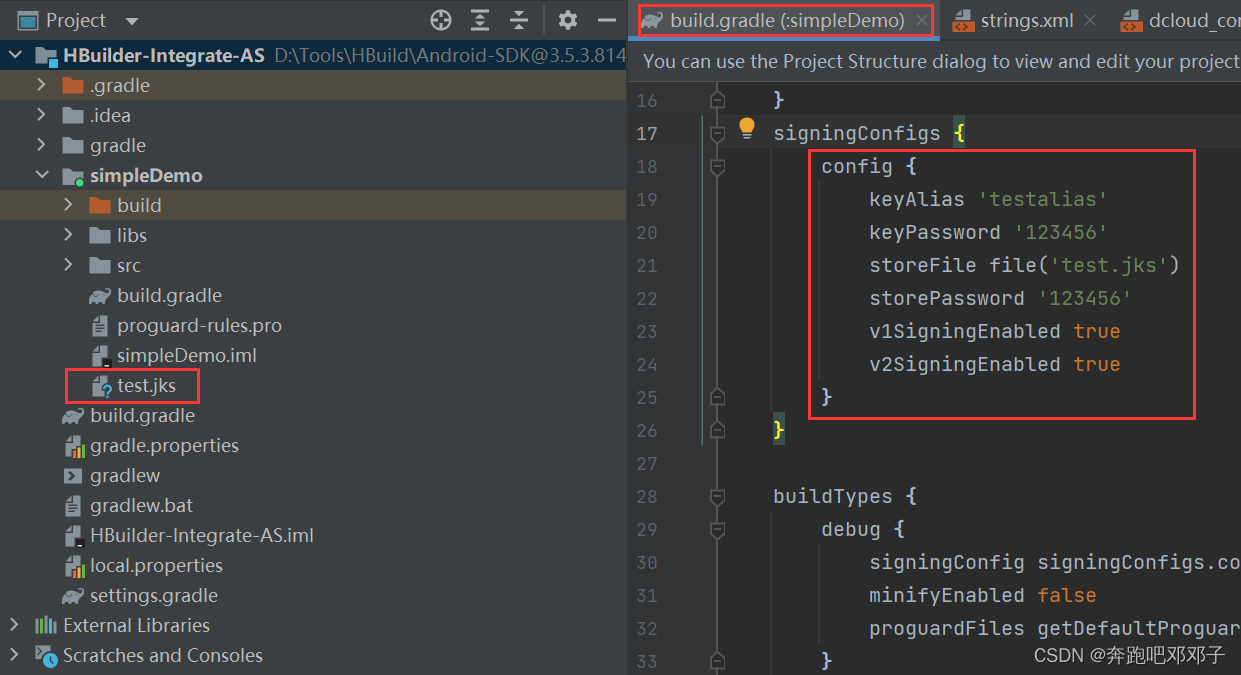Click the Scratches and Consoles icon
The width and height of the screenshot is (1241, 675).
tap(45, 655)
